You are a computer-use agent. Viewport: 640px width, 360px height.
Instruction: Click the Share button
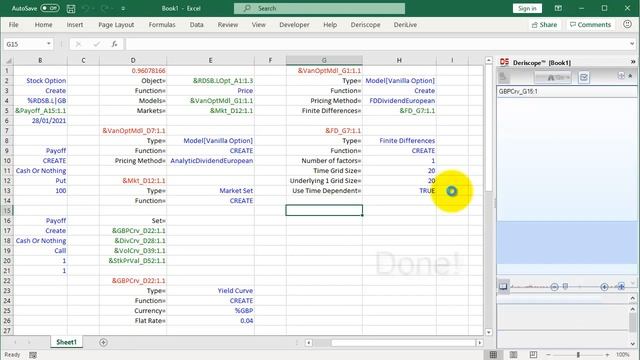(x=544, y=24)
